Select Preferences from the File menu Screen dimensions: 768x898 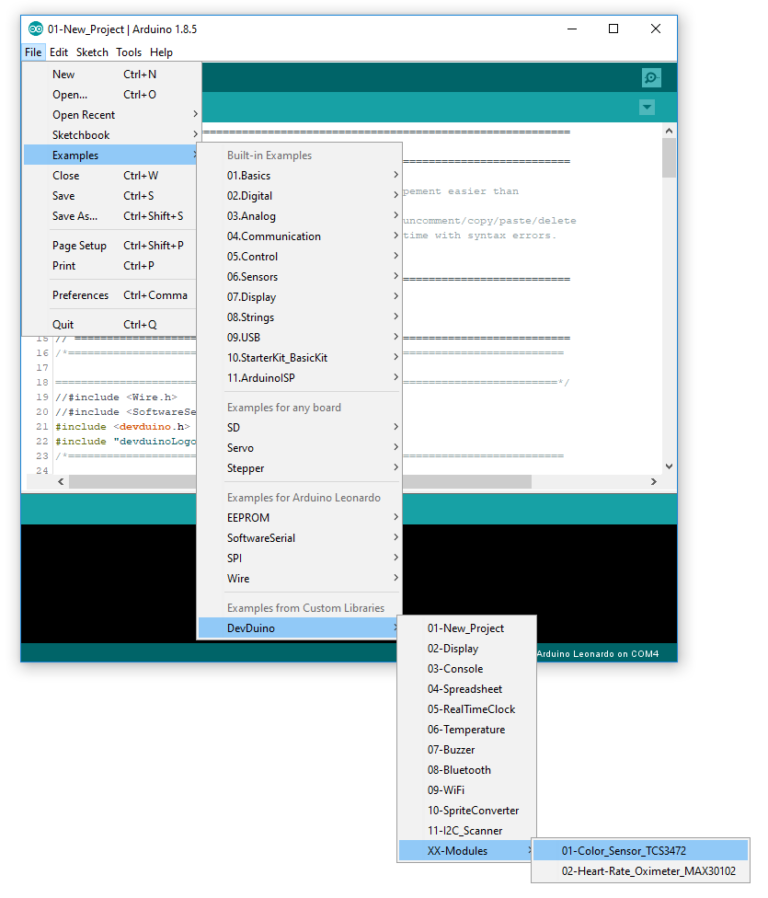coord(80,295)
